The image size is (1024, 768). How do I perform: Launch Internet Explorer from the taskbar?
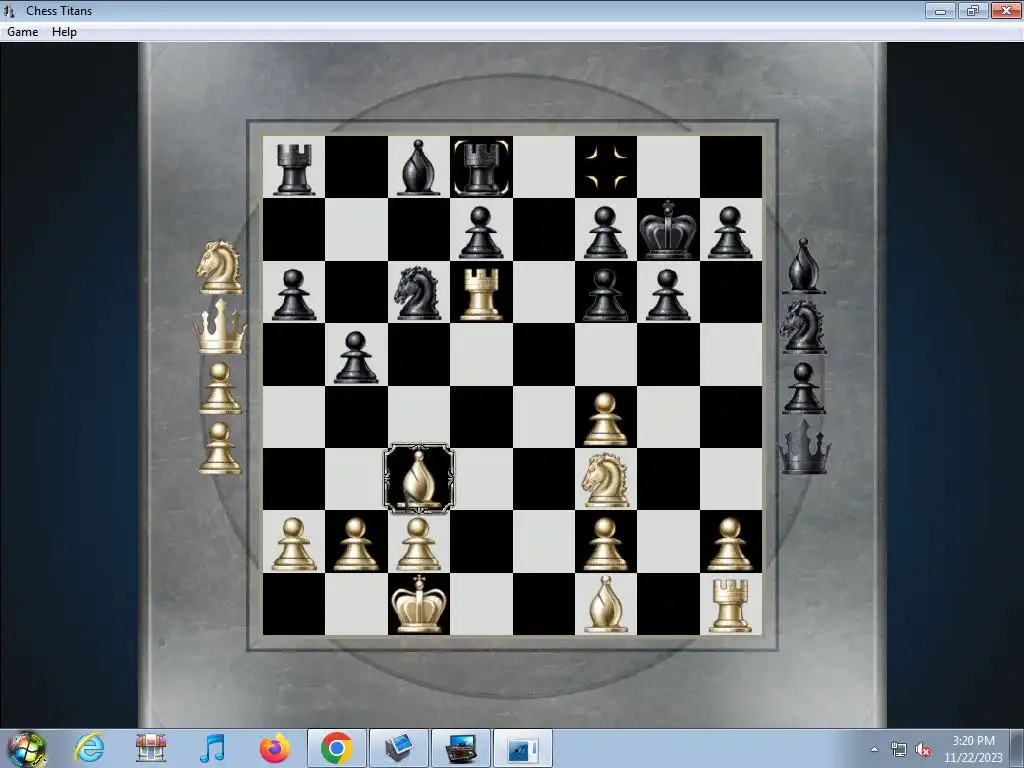[89, 748]
